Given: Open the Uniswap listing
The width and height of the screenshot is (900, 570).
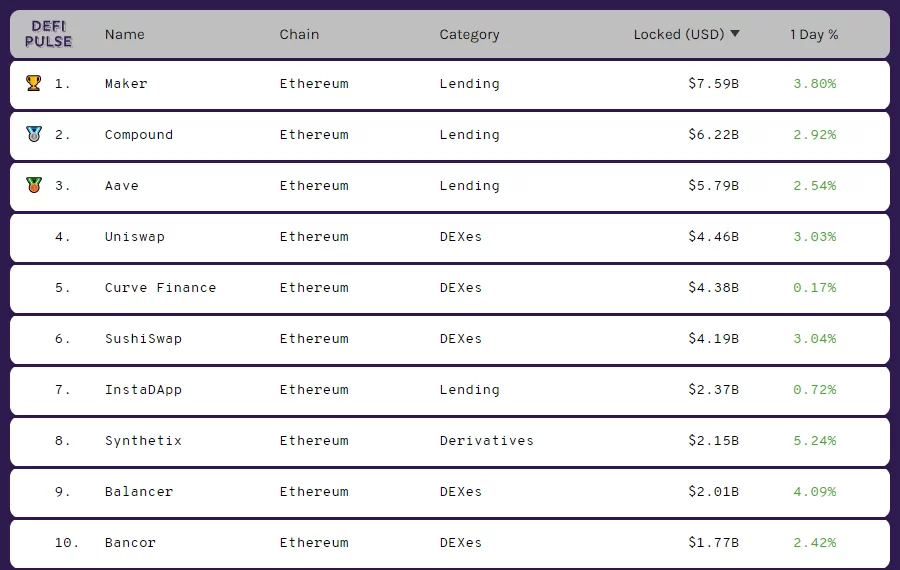Looking at the screenshot, I should pos(135,237).
